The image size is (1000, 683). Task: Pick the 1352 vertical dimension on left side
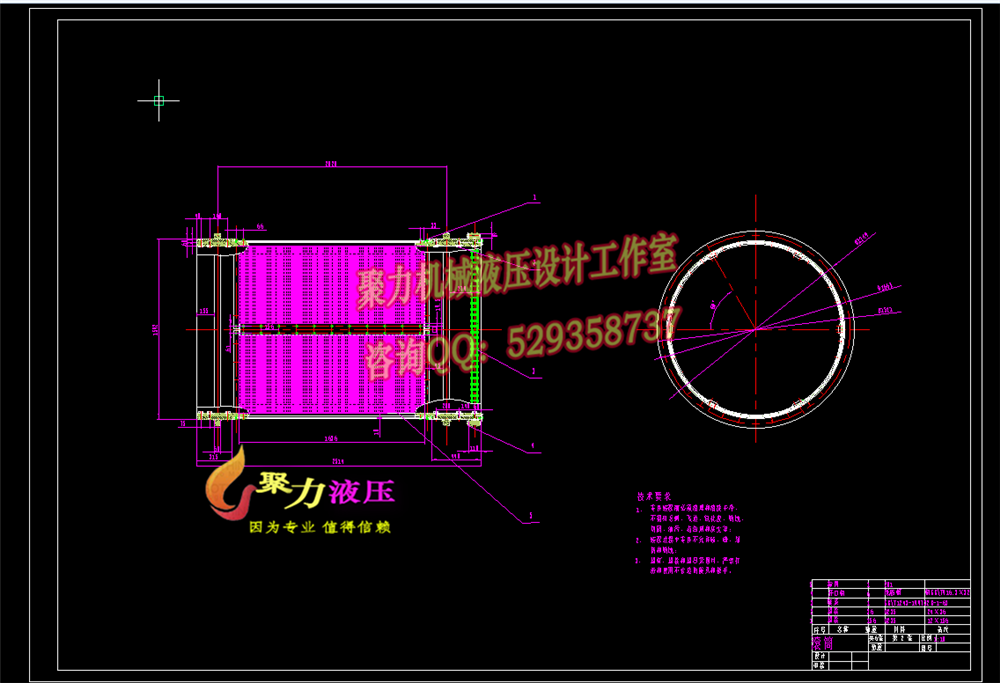155,329
